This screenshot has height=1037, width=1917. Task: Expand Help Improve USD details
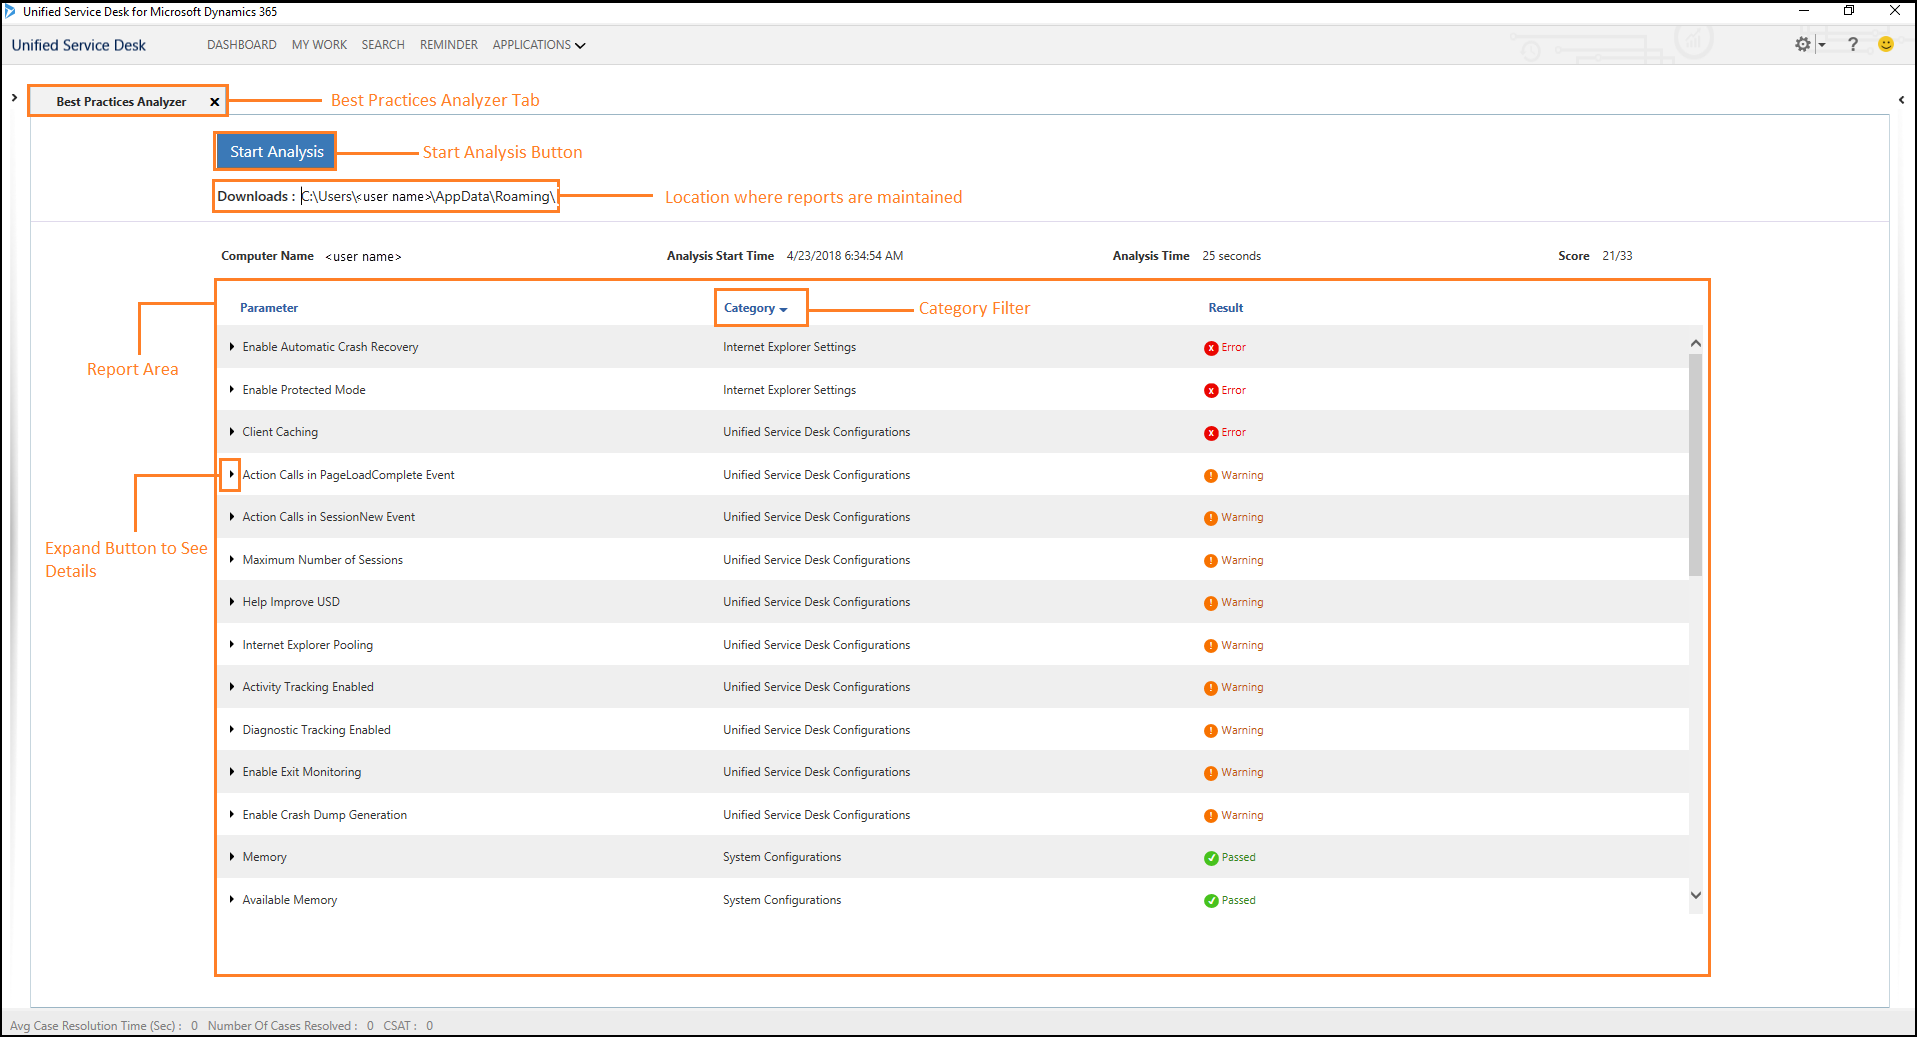coord(232,602)
